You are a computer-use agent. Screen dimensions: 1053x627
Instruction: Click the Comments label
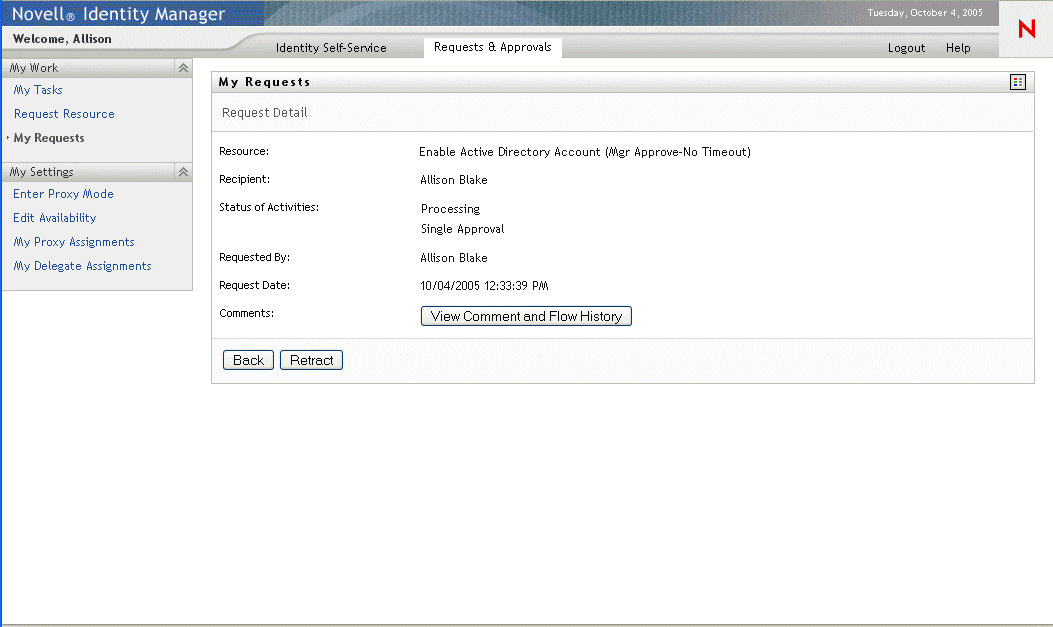(246, 314)
